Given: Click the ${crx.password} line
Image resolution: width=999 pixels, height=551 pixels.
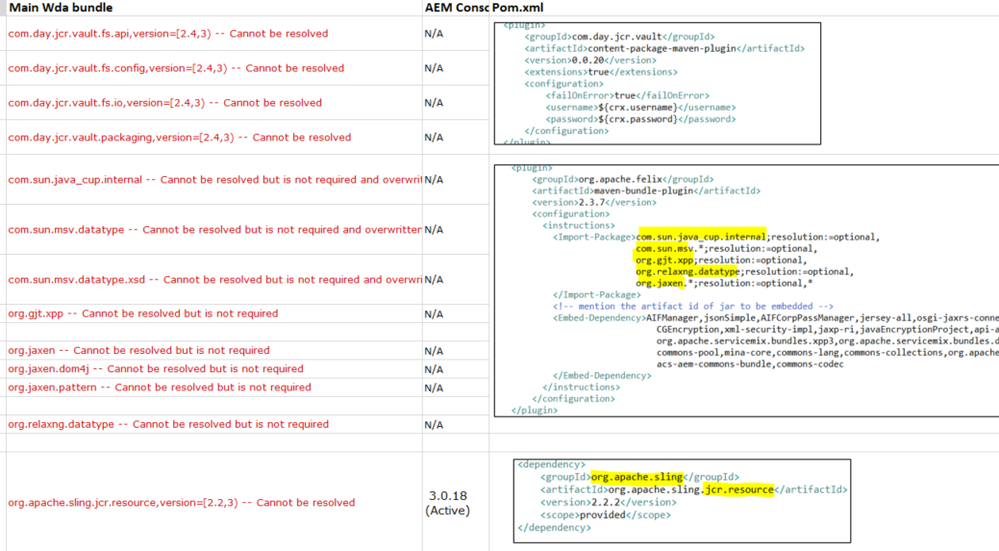Looking at the screenshot, I should (x=640, y=119).
